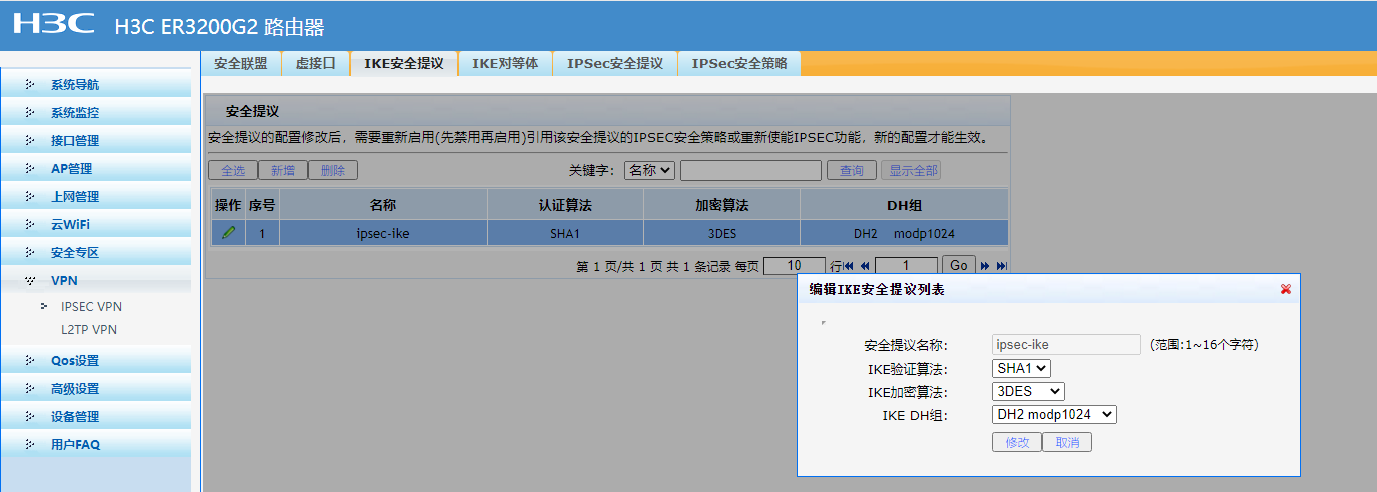Open the IKE DH组 dropdown
This screenshot has width=1377, height=492.
1055,415
